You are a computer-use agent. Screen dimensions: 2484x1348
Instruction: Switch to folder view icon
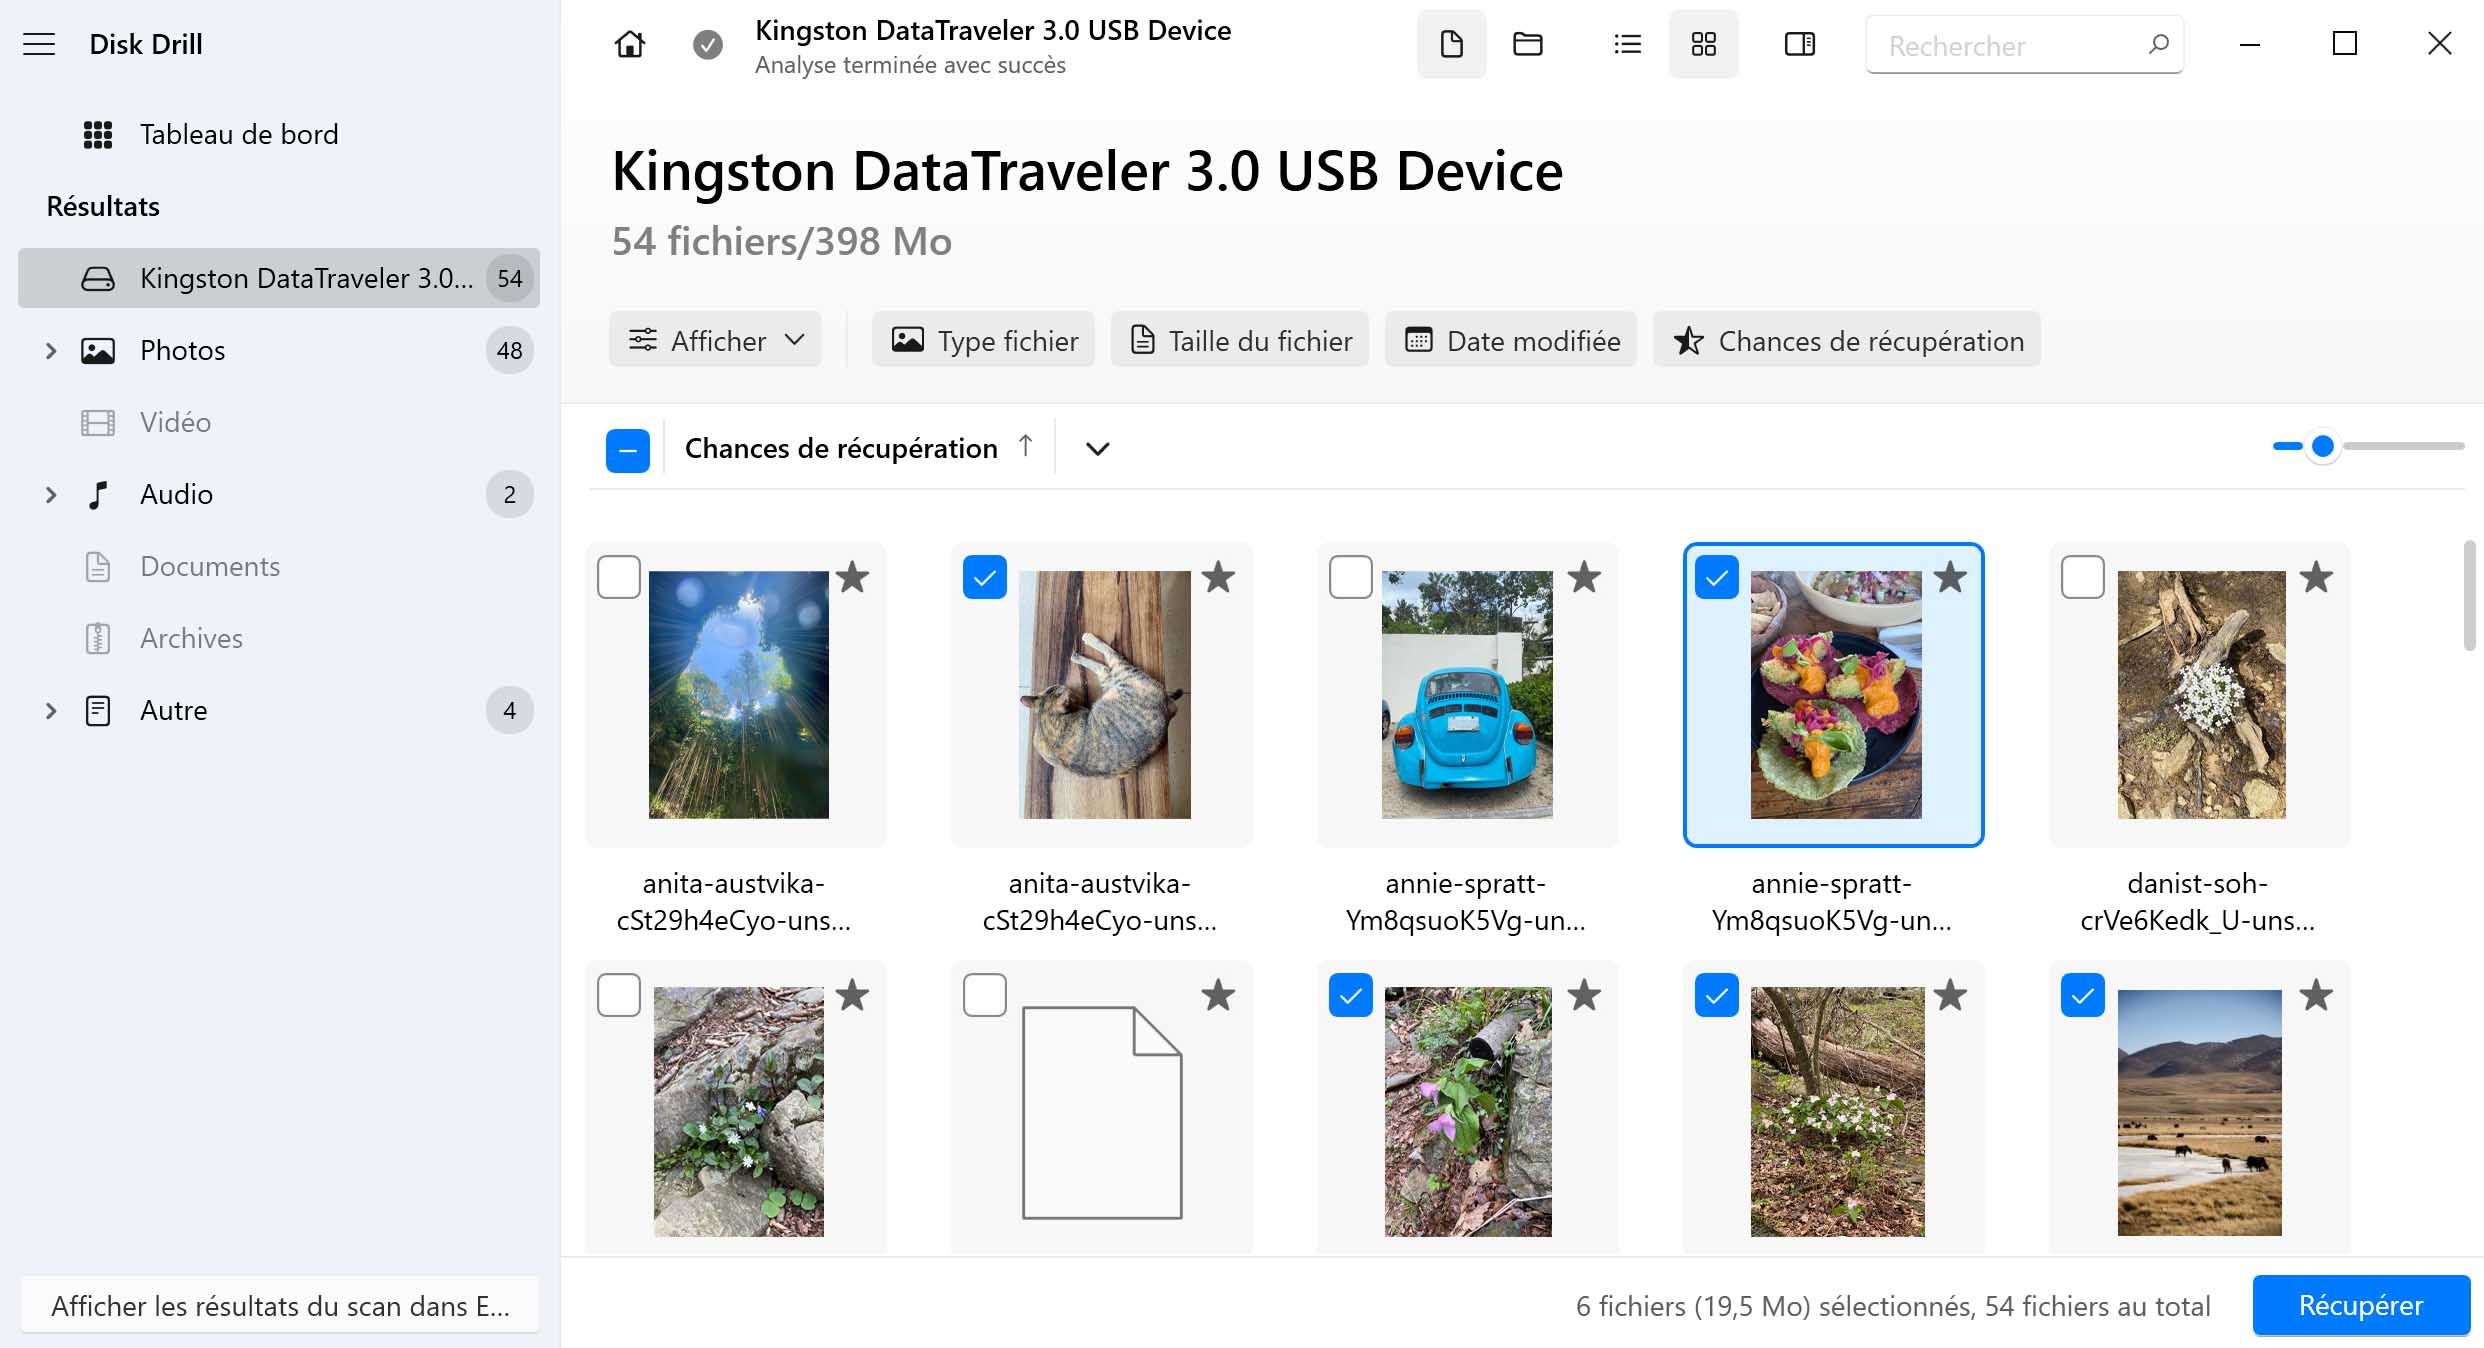tap(1527, 44)
